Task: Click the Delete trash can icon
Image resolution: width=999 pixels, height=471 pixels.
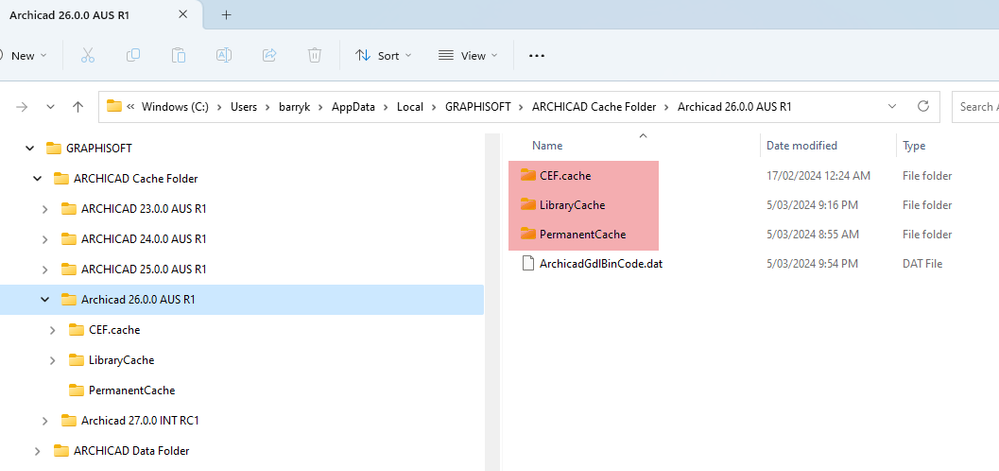Action: coord(315,55)
